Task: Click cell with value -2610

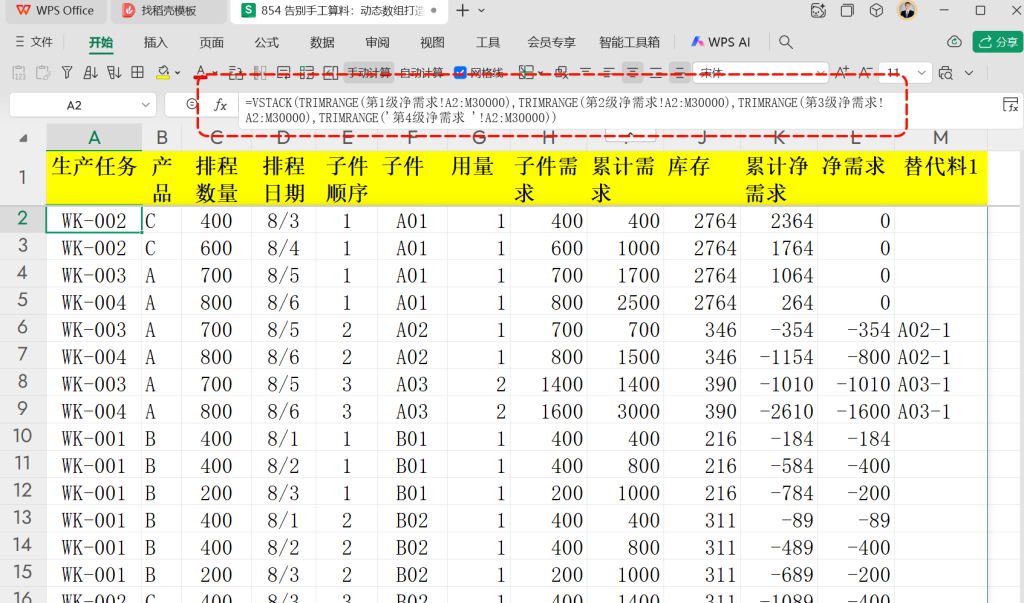Action: pos(779,412)
